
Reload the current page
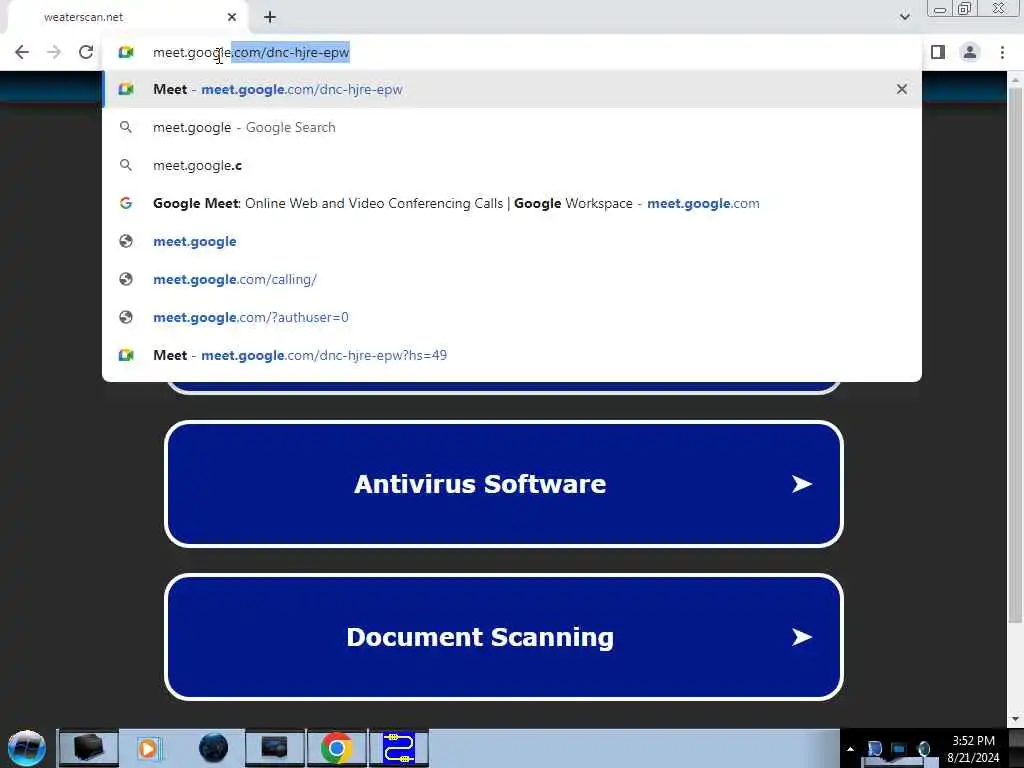(x=86, y=52)
